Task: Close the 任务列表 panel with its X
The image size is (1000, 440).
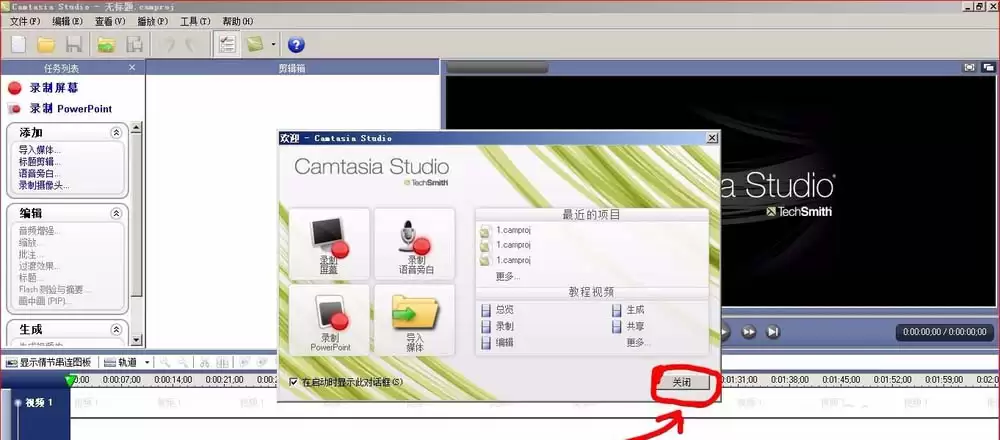Action: tap(132, 68)
